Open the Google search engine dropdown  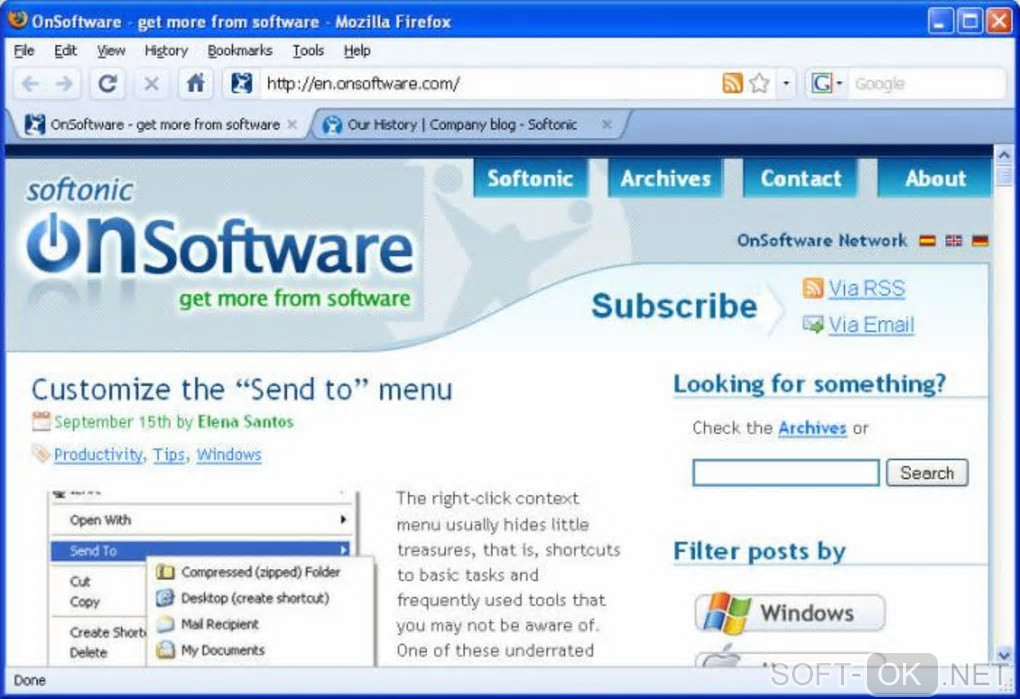(826, 83)
